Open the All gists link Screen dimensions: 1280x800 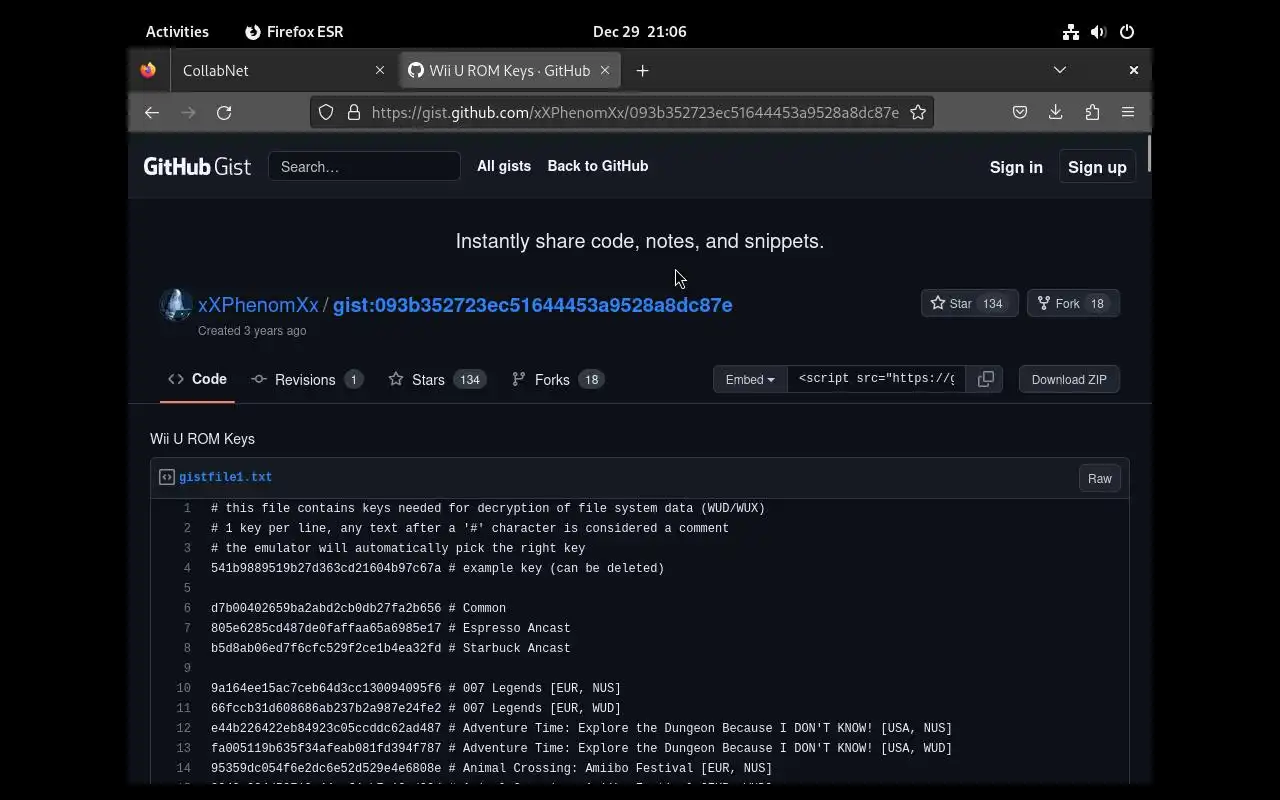point(504,166)
